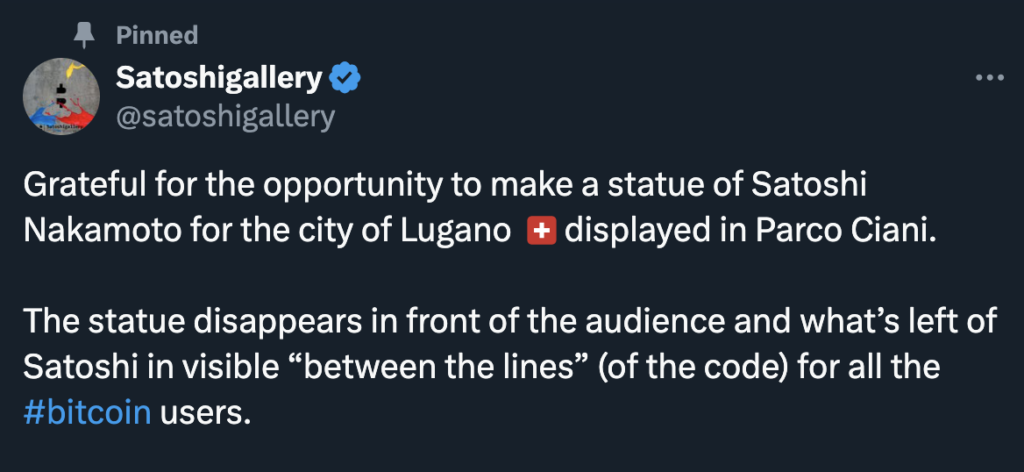Screen dimensions: 1024x472
Task: Open the #bitcoin hashtag link
Action: pos(86,414)
